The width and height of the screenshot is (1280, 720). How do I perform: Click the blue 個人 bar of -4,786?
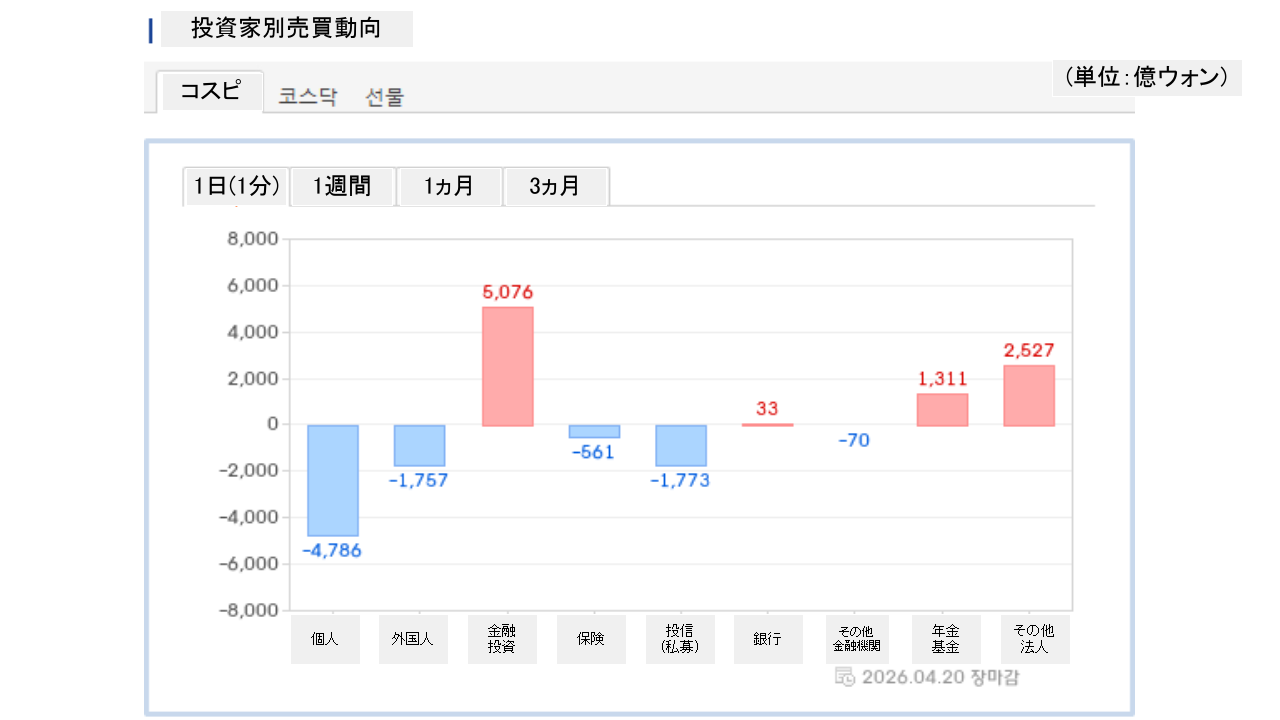[x=333, y=480]
